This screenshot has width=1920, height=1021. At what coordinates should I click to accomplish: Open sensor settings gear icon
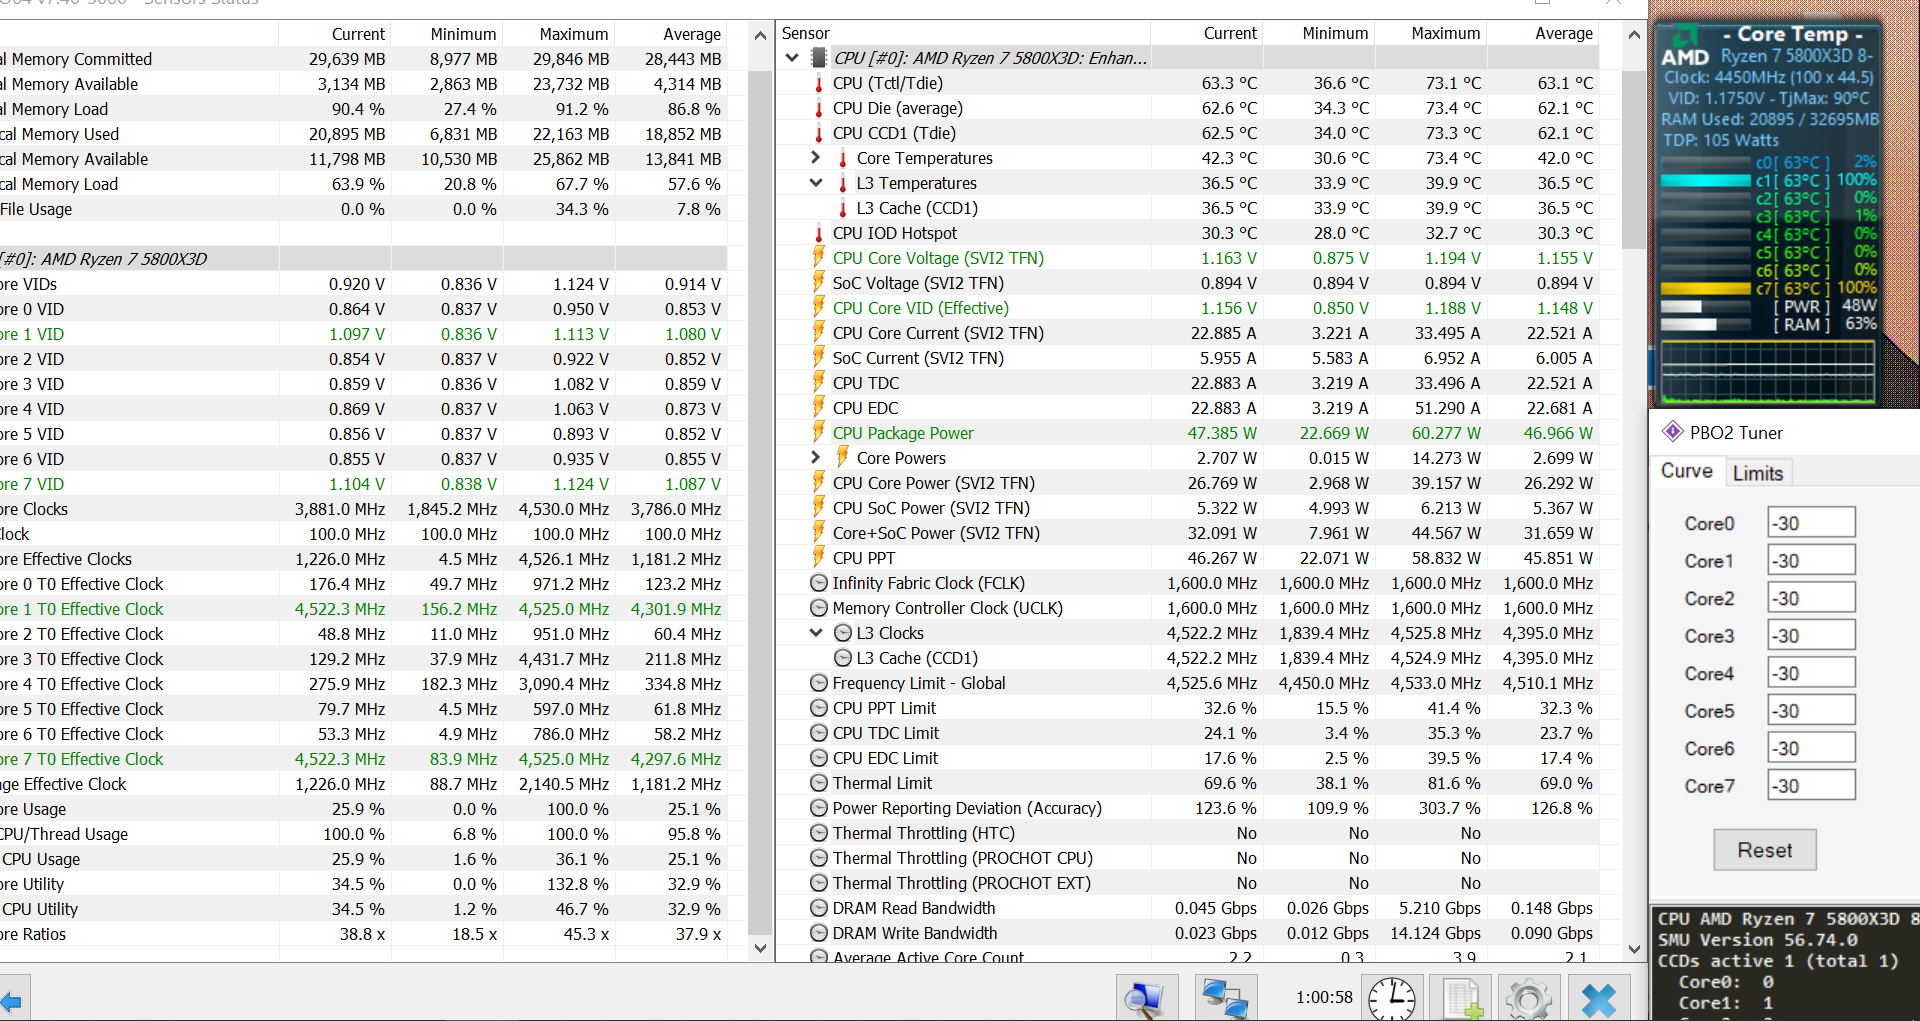(1529, 998)
